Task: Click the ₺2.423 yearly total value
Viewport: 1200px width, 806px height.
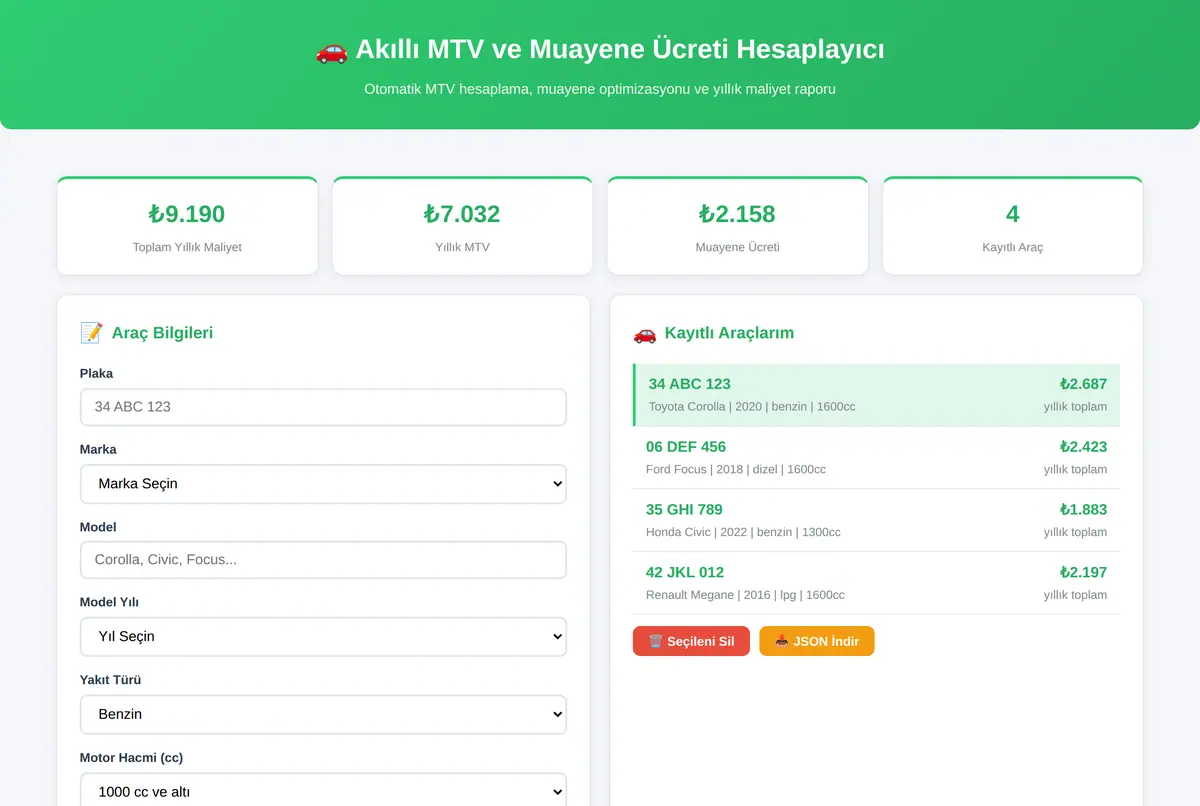Action: click(x=1083, y=447)
